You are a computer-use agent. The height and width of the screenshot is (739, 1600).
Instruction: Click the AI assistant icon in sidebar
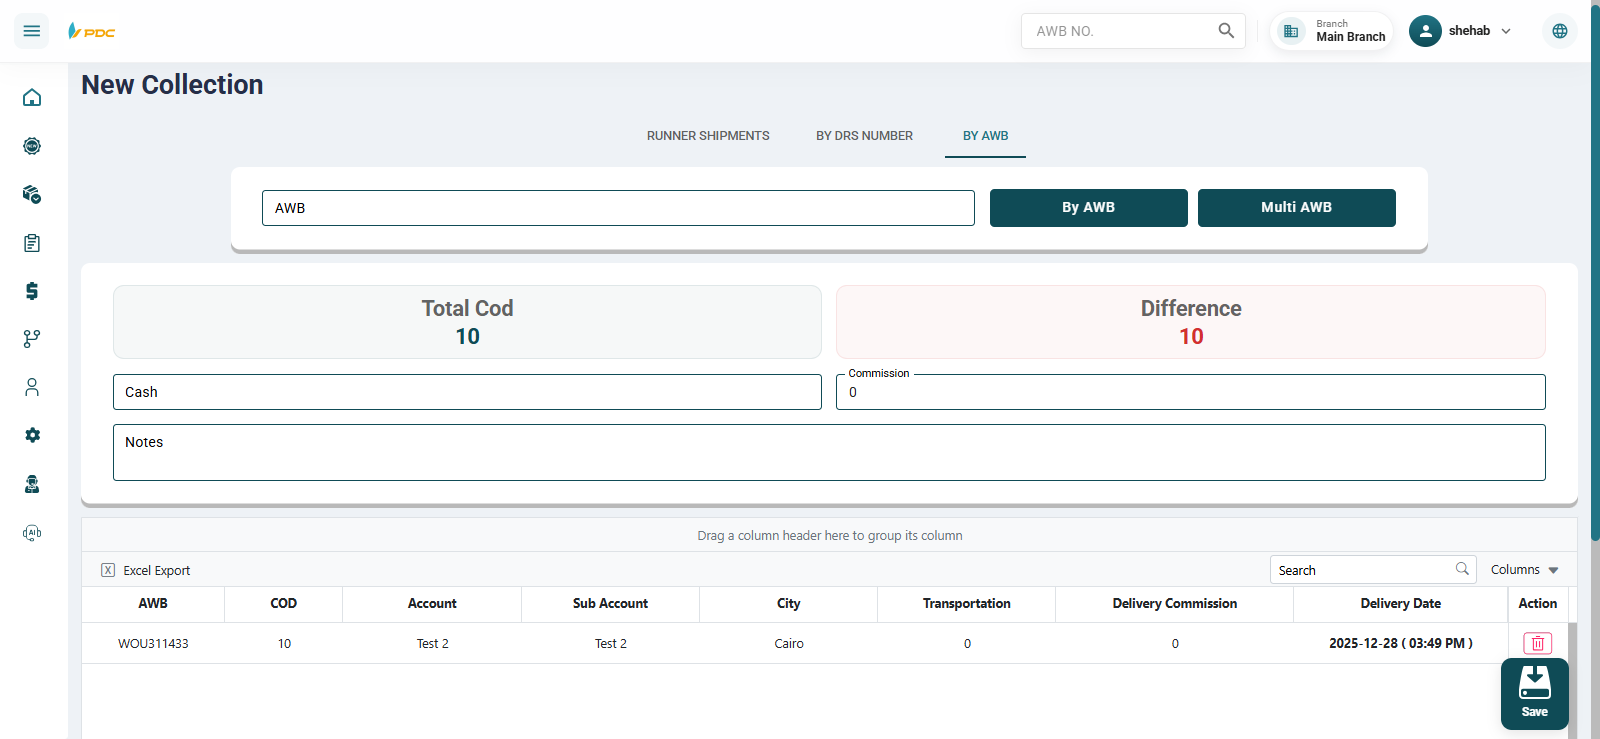(x=32, y=533)
